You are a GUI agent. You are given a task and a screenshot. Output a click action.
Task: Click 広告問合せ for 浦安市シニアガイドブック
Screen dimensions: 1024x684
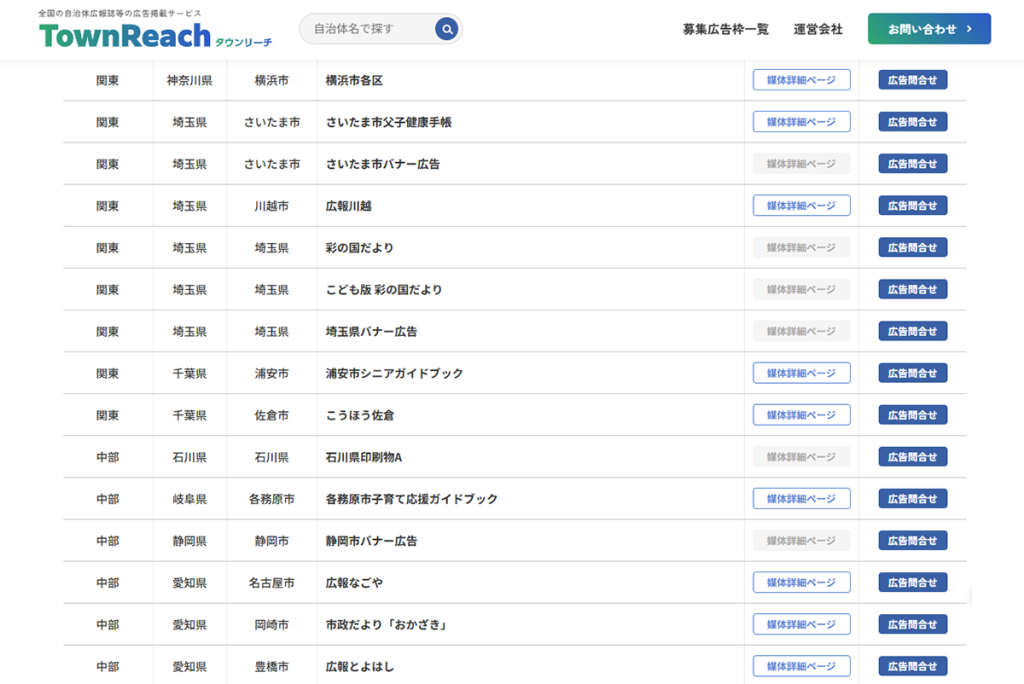(912, 373)
